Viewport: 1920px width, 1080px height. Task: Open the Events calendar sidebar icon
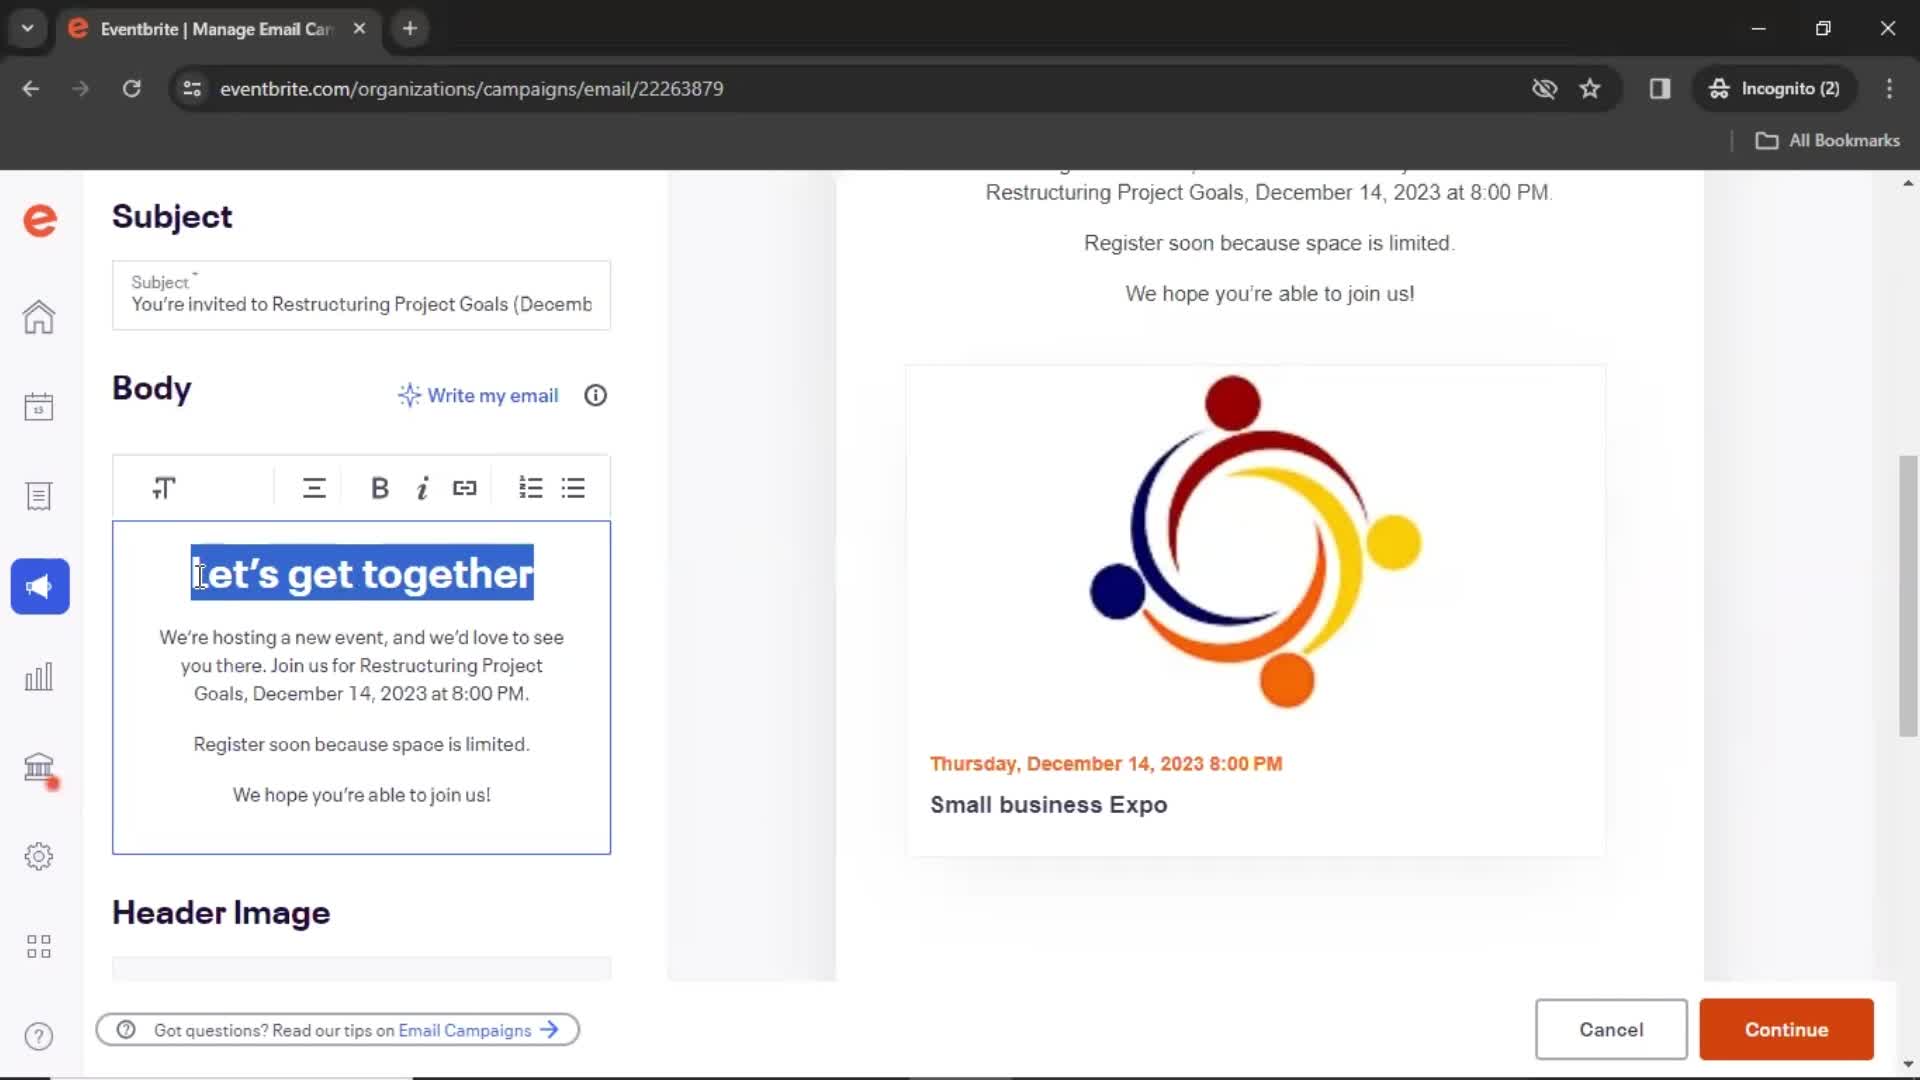[x=39, y=407]
